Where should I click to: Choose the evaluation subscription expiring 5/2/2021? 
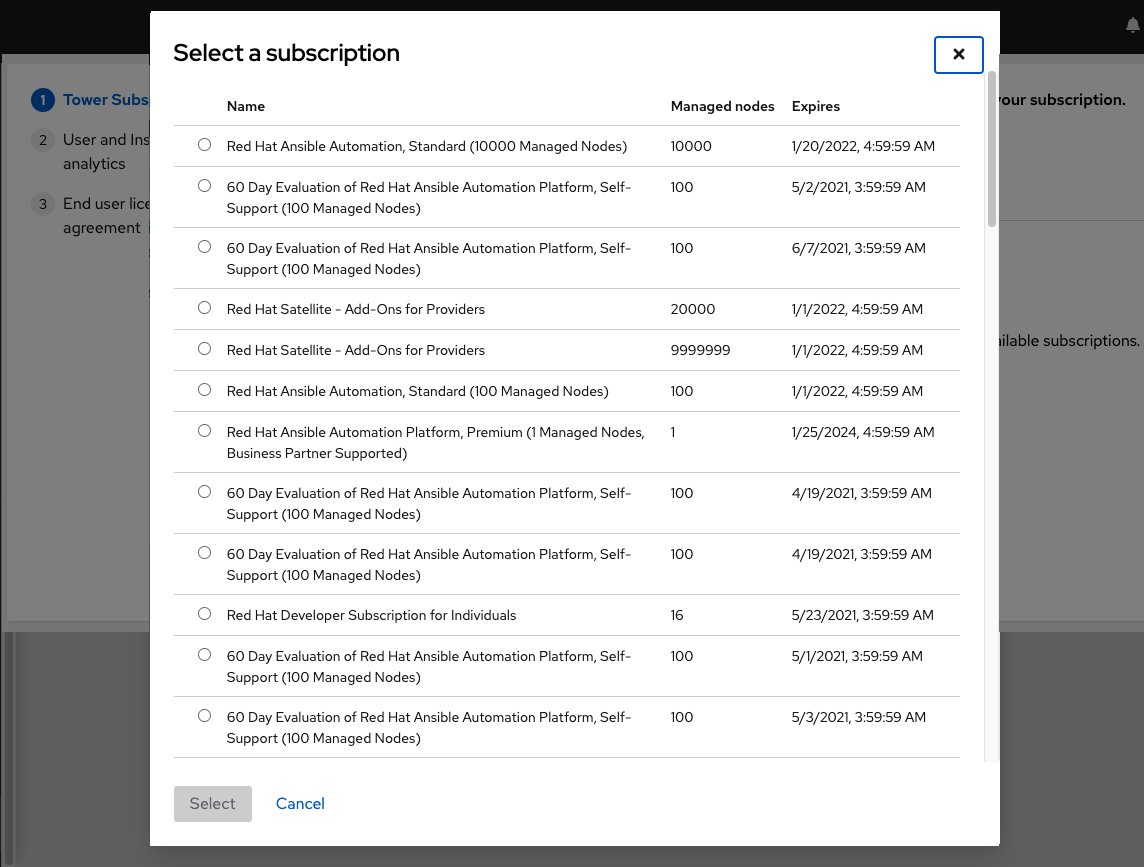pyautogui.click(x=205, y=186)
